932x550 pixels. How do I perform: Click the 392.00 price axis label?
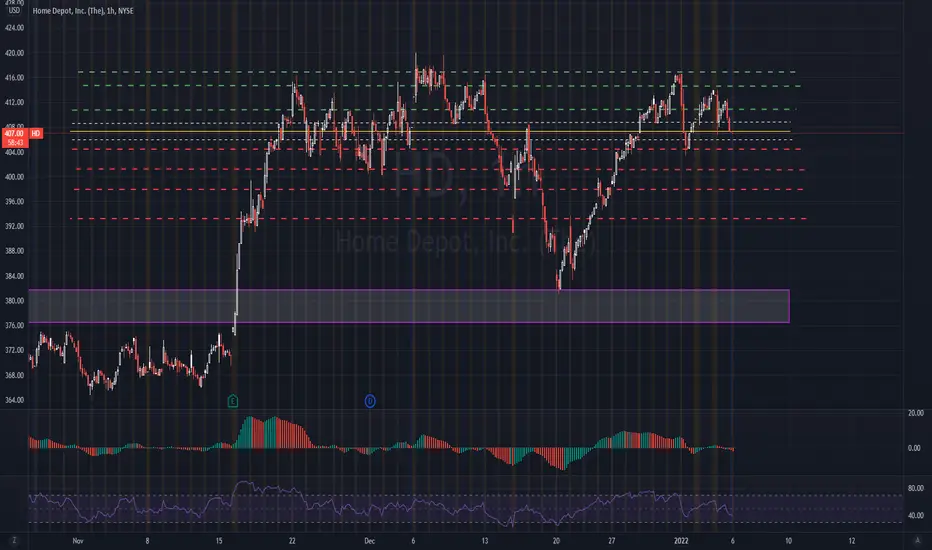tap(14, 226)
